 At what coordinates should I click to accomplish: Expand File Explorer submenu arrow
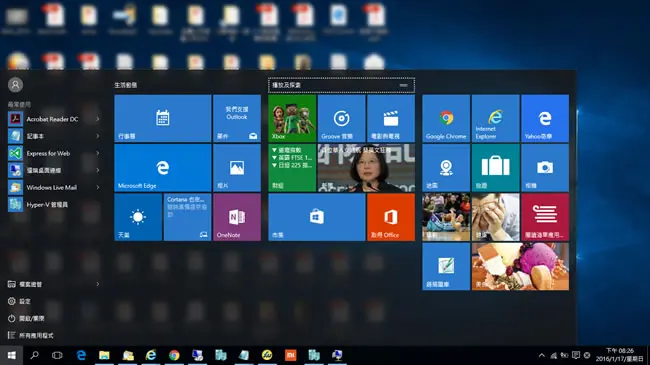tap(98, 284)
